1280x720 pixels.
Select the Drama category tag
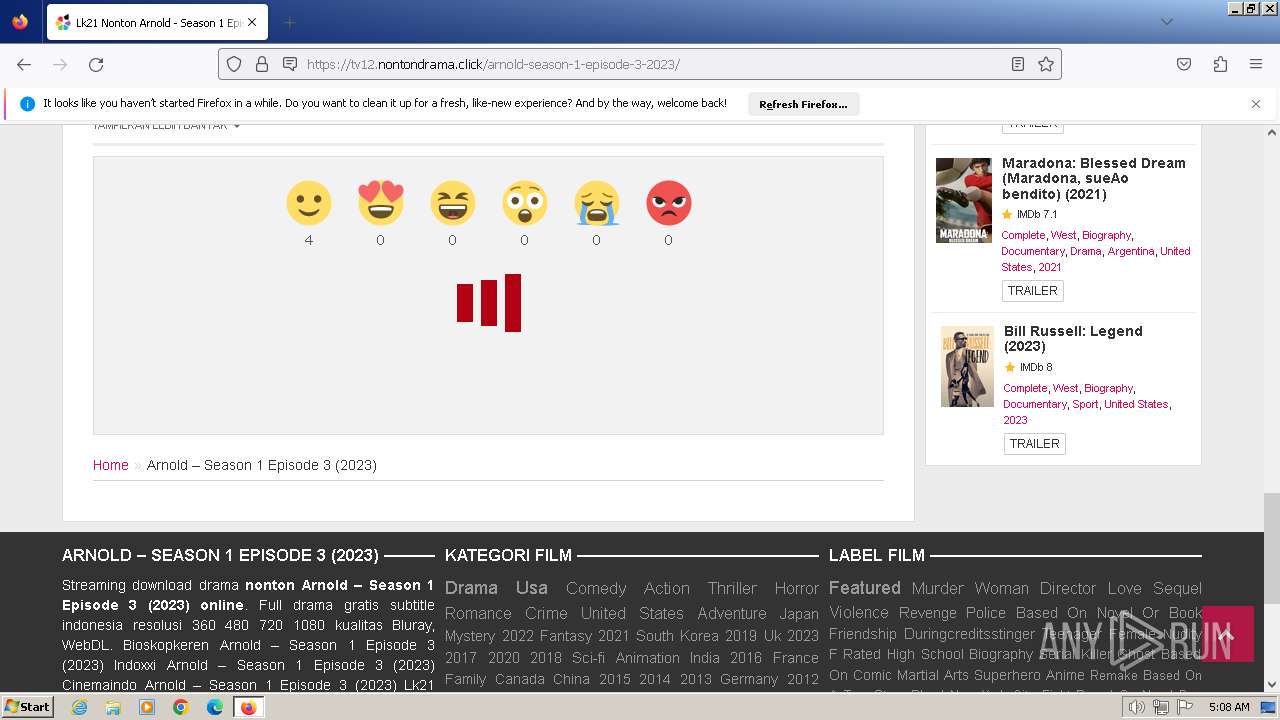pos(471,588)
